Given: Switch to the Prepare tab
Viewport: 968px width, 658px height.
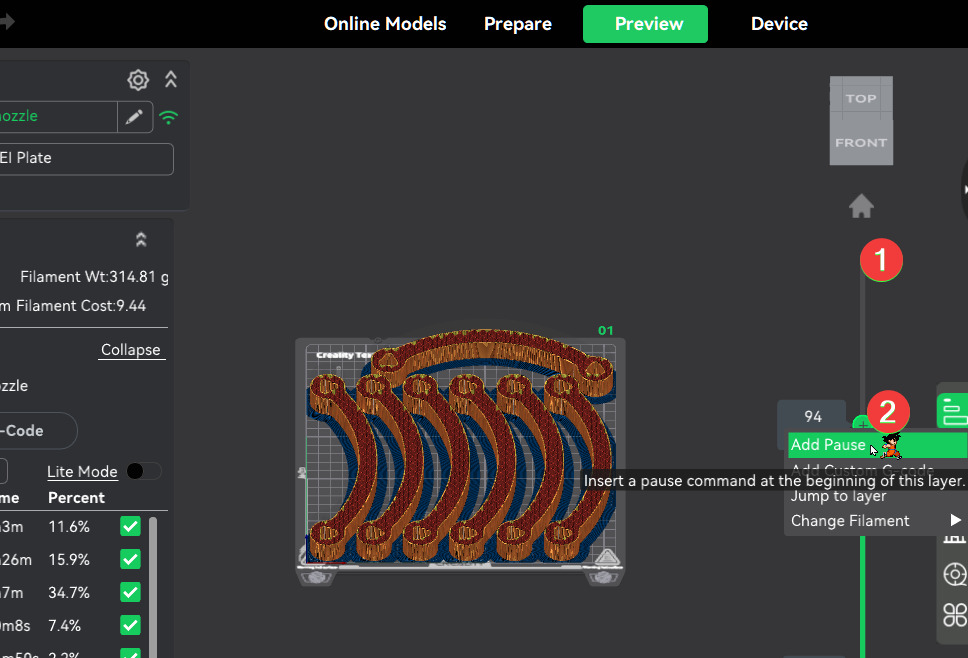Looking at the screenshot, I should [x=517, y=24].
